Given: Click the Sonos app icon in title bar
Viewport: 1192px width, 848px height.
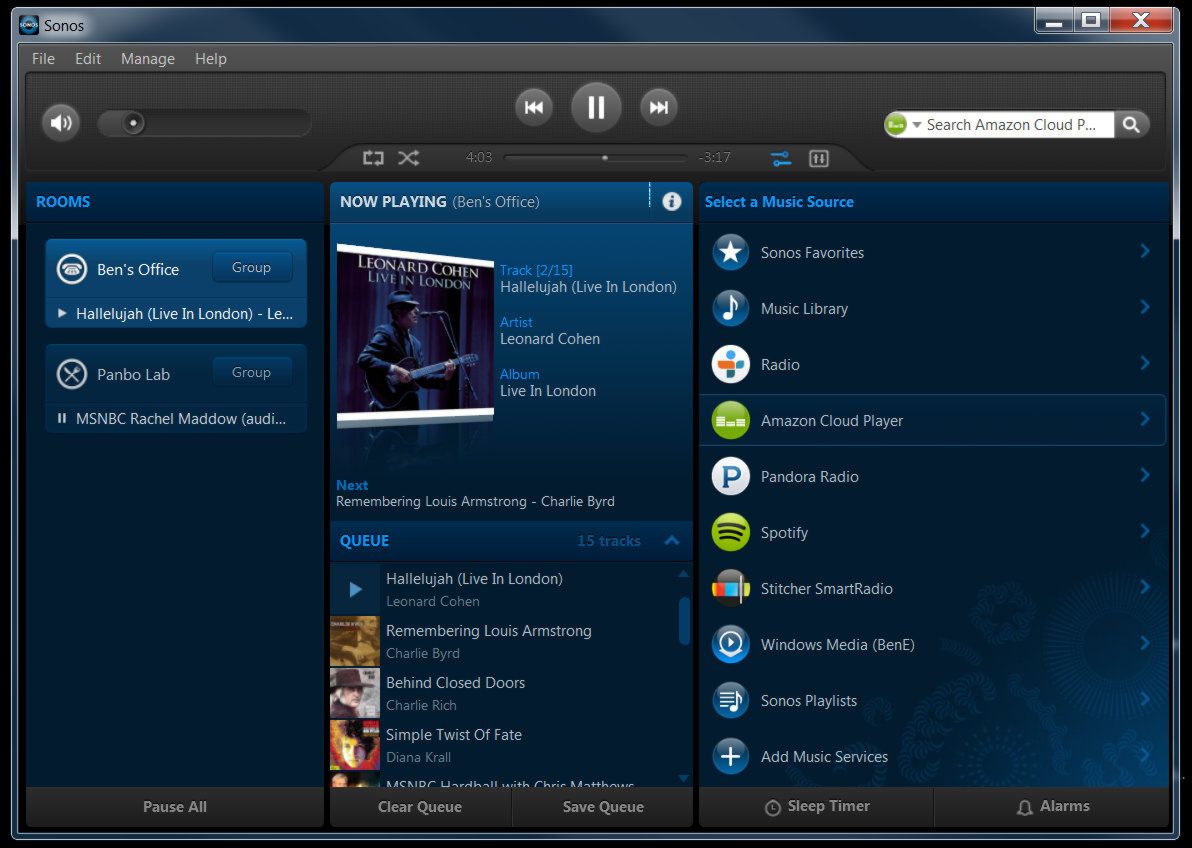Looking at the screenshot, I should click(29, 25).
